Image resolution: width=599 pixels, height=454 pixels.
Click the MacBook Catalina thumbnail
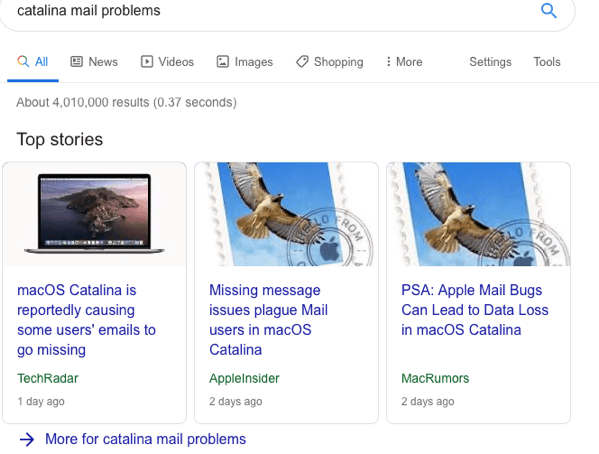click(94, 214)
